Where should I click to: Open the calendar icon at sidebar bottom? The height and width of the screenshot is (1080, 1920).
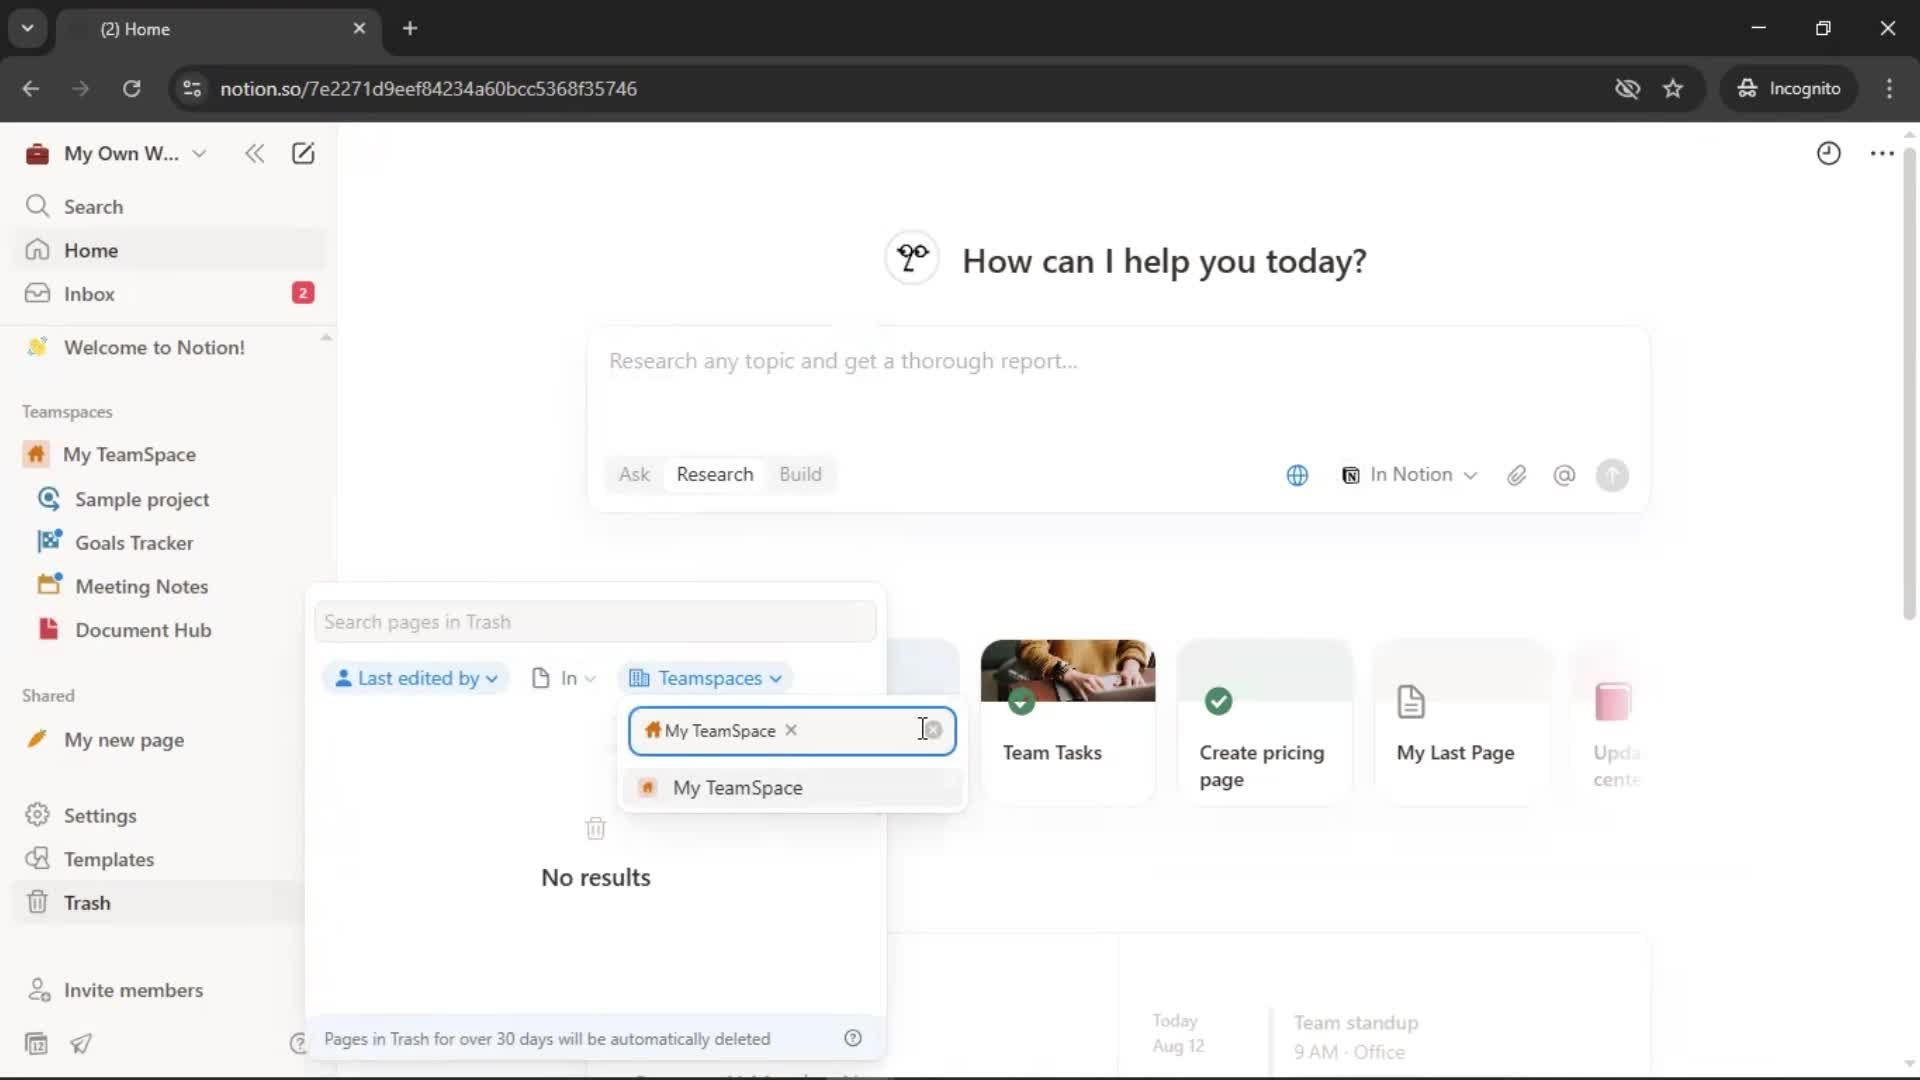point(36,1044)
